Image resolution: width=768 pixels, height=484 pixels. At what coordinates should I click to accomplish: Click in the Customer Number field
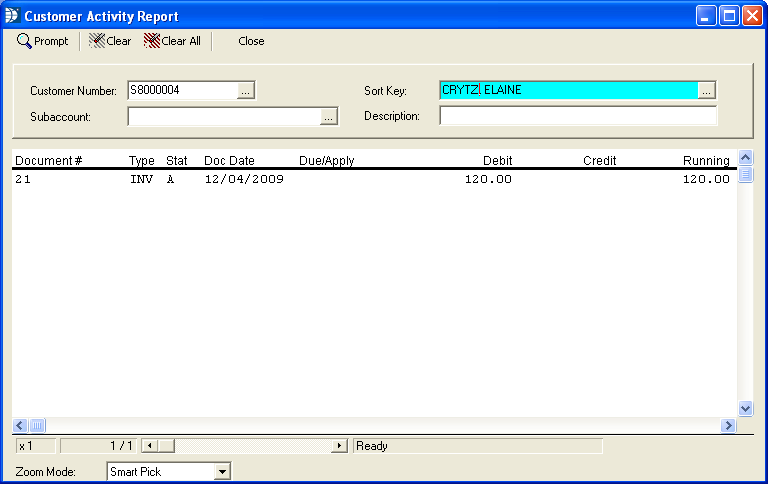(182, 91)
